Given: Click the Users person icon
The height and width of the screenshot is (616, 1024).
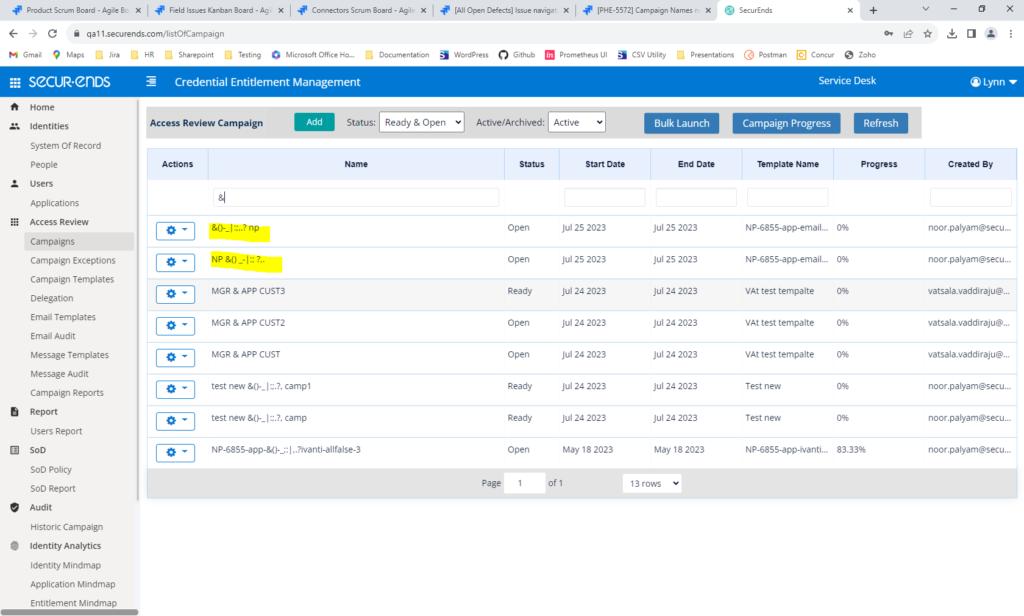Looking at the screenshot, I should tap(14, 184).
